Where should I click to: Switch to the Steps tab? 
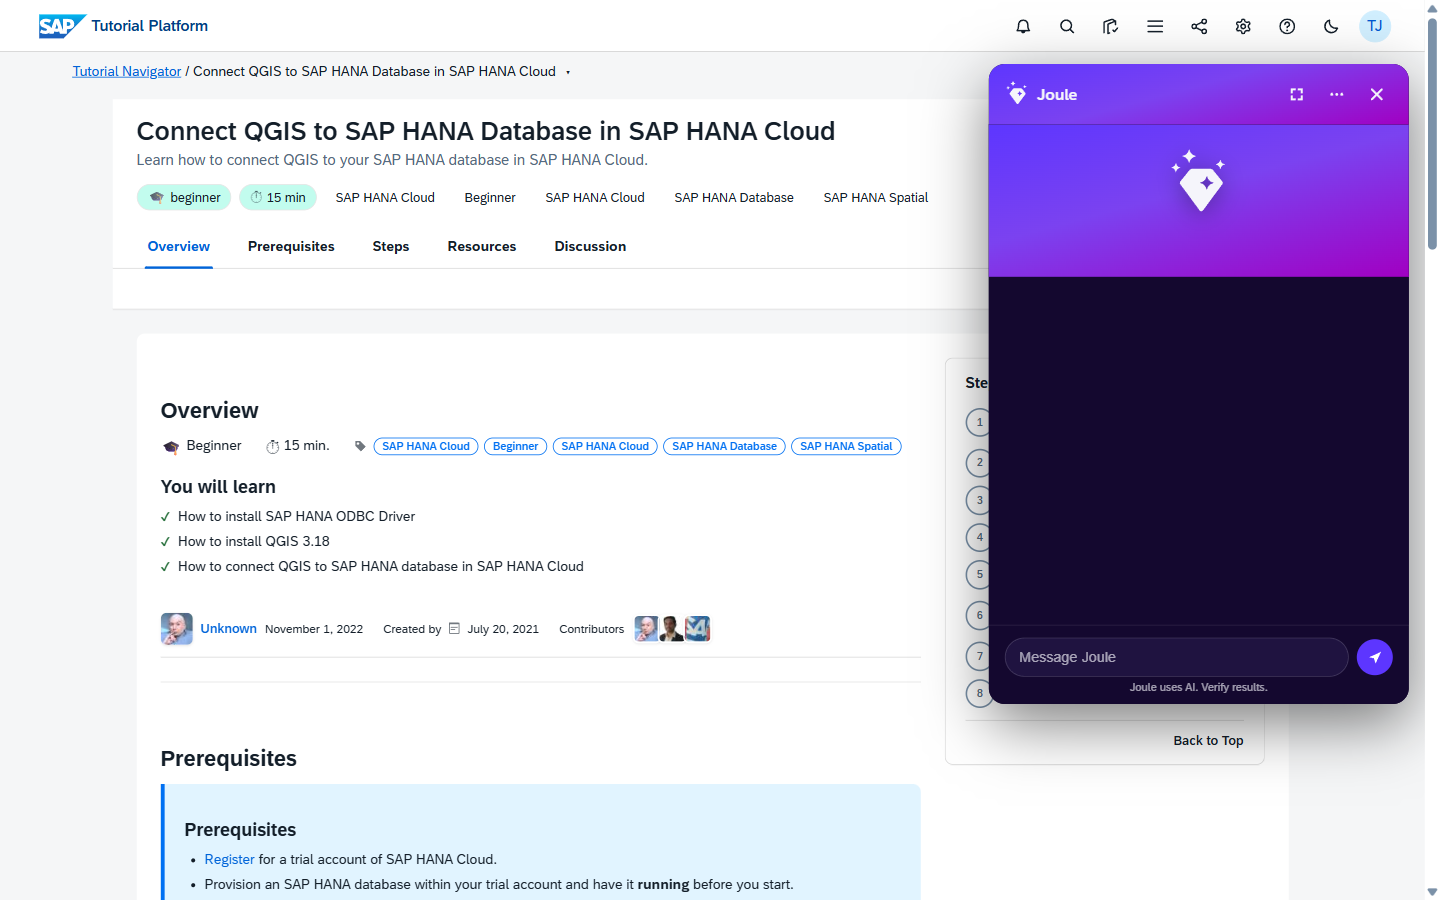click(391, 246)
